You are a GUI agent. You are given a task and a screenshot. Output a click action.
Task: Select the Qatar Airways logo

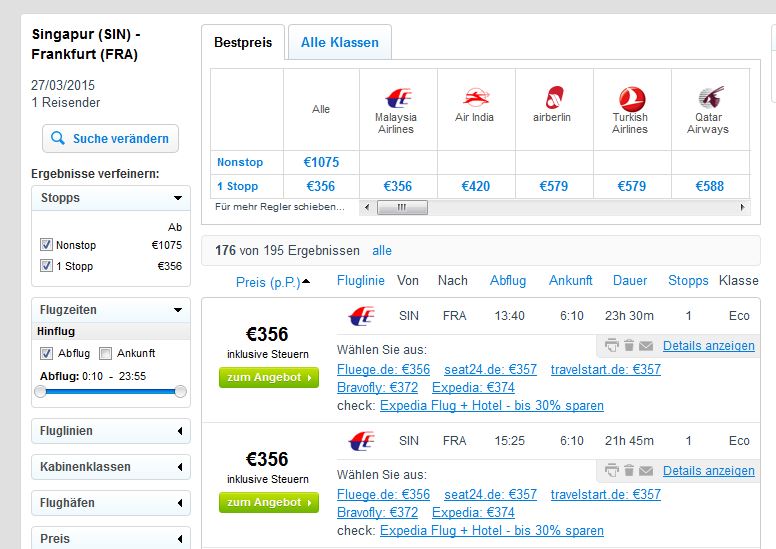(711, 97)
